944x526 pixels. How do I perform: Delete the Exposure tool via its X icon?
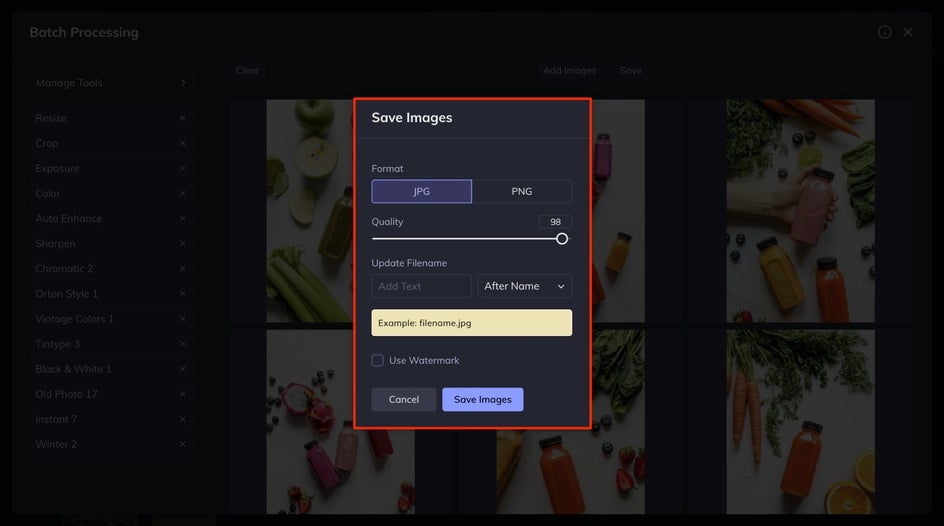point(182,169)
